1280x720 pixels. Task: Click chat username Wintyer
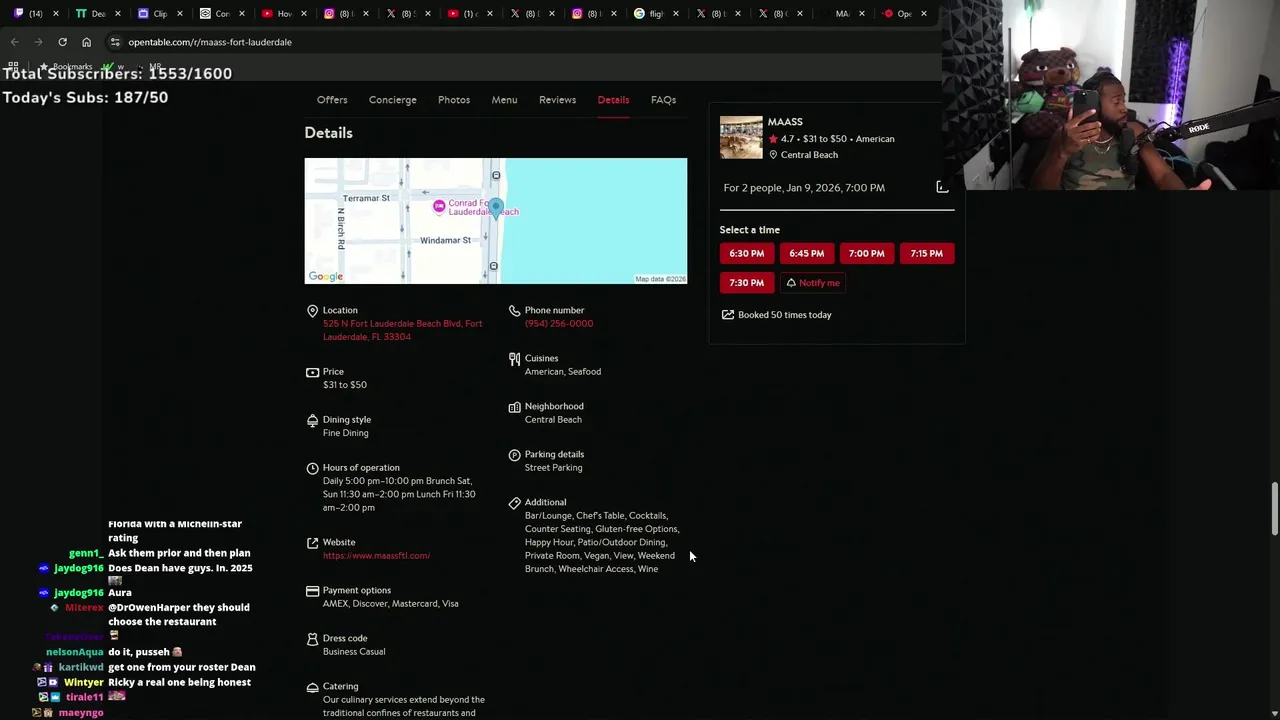coord(84,683)
